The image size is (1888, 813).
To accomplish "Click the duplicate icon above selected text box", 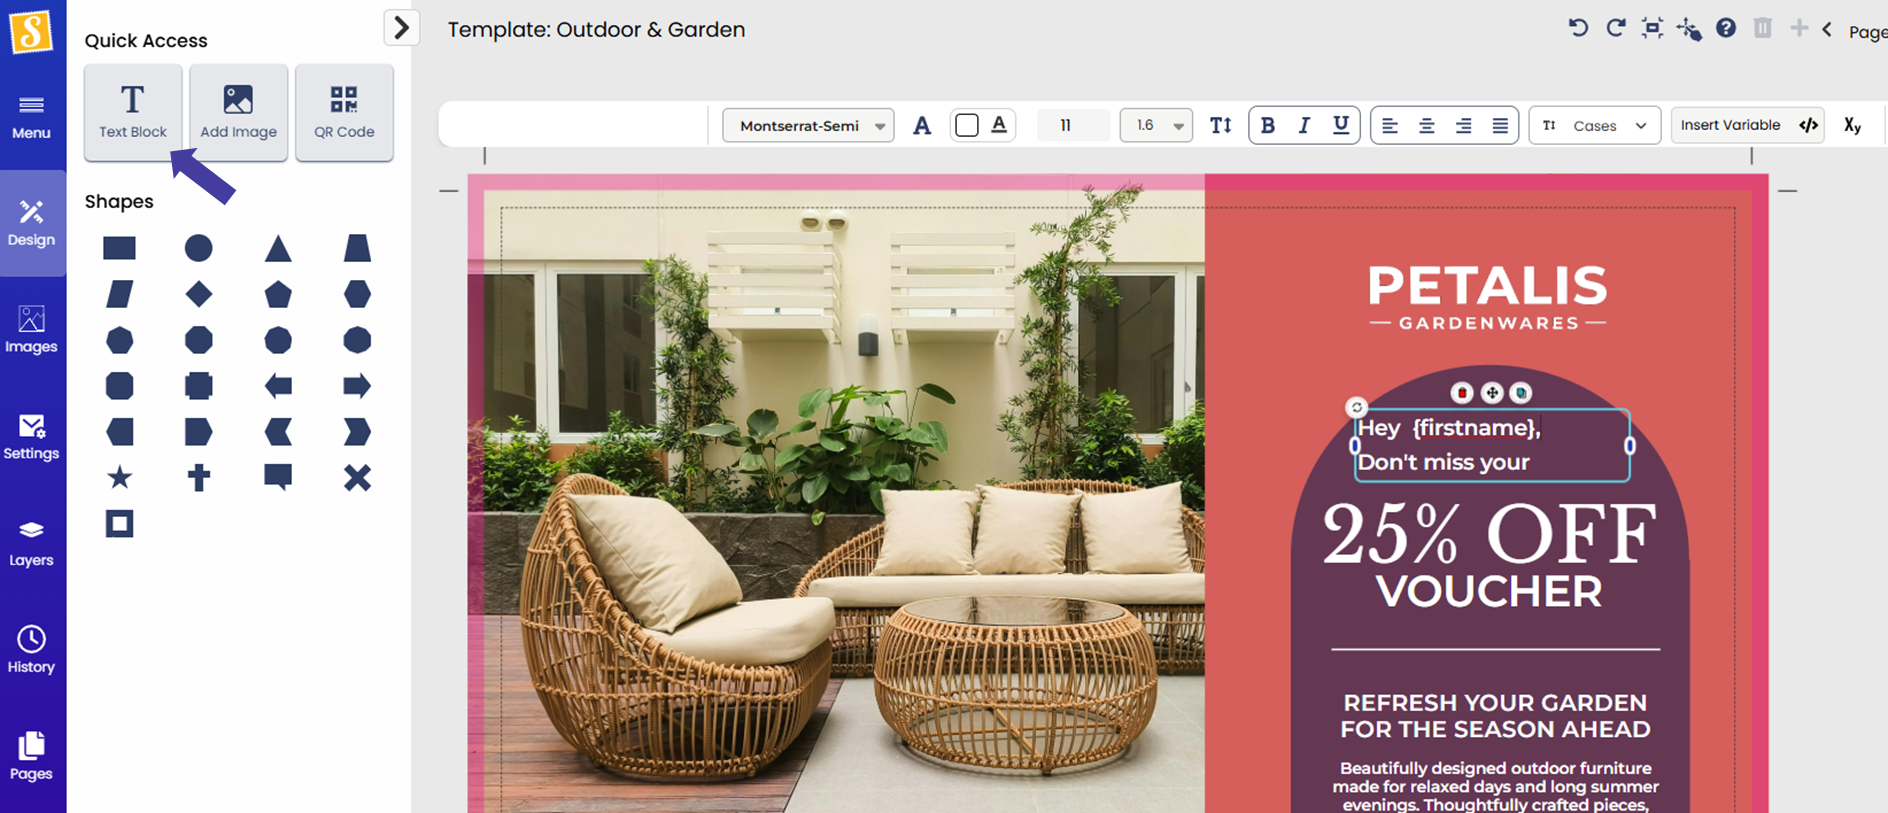I will (x=1520, y=393).
